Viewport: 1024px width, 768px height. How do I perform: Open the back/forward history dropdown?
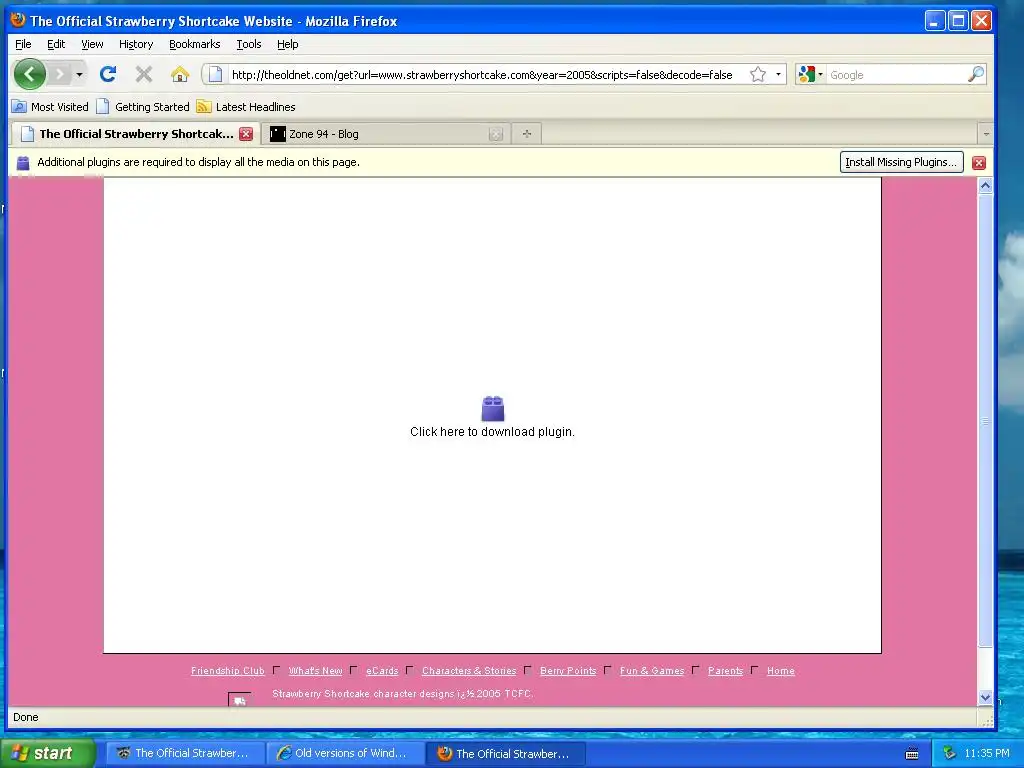(79, 74)
